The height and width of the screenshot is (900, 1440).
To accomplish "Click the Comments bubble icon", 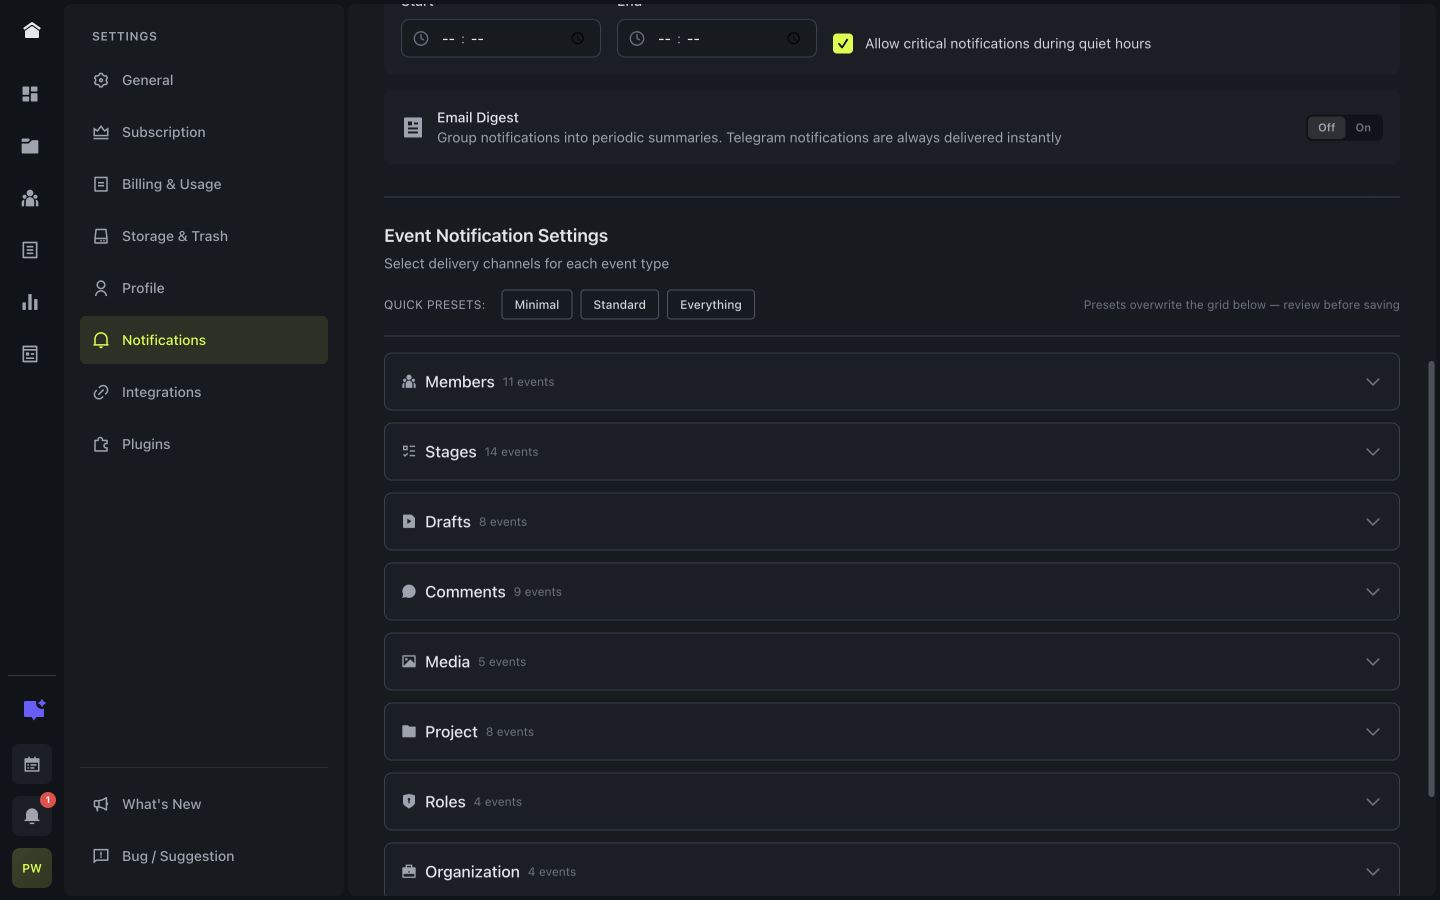I will click(x=409, y=592).
